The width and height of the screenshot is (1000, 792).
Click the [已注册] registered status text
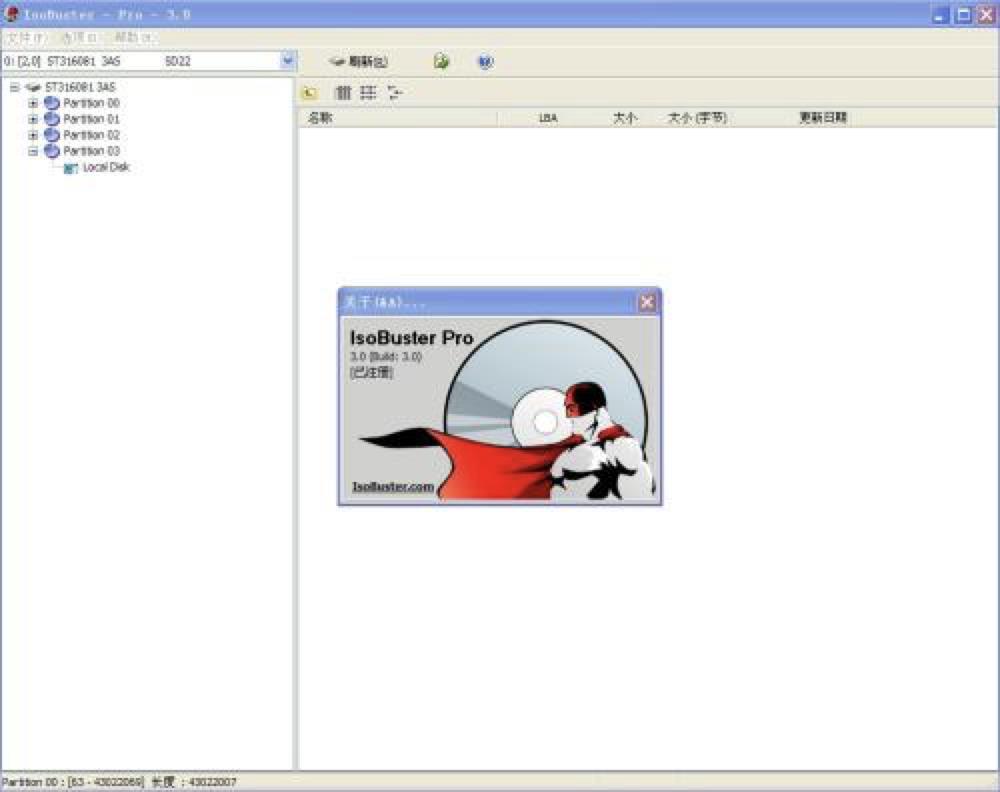click(371, 372)
